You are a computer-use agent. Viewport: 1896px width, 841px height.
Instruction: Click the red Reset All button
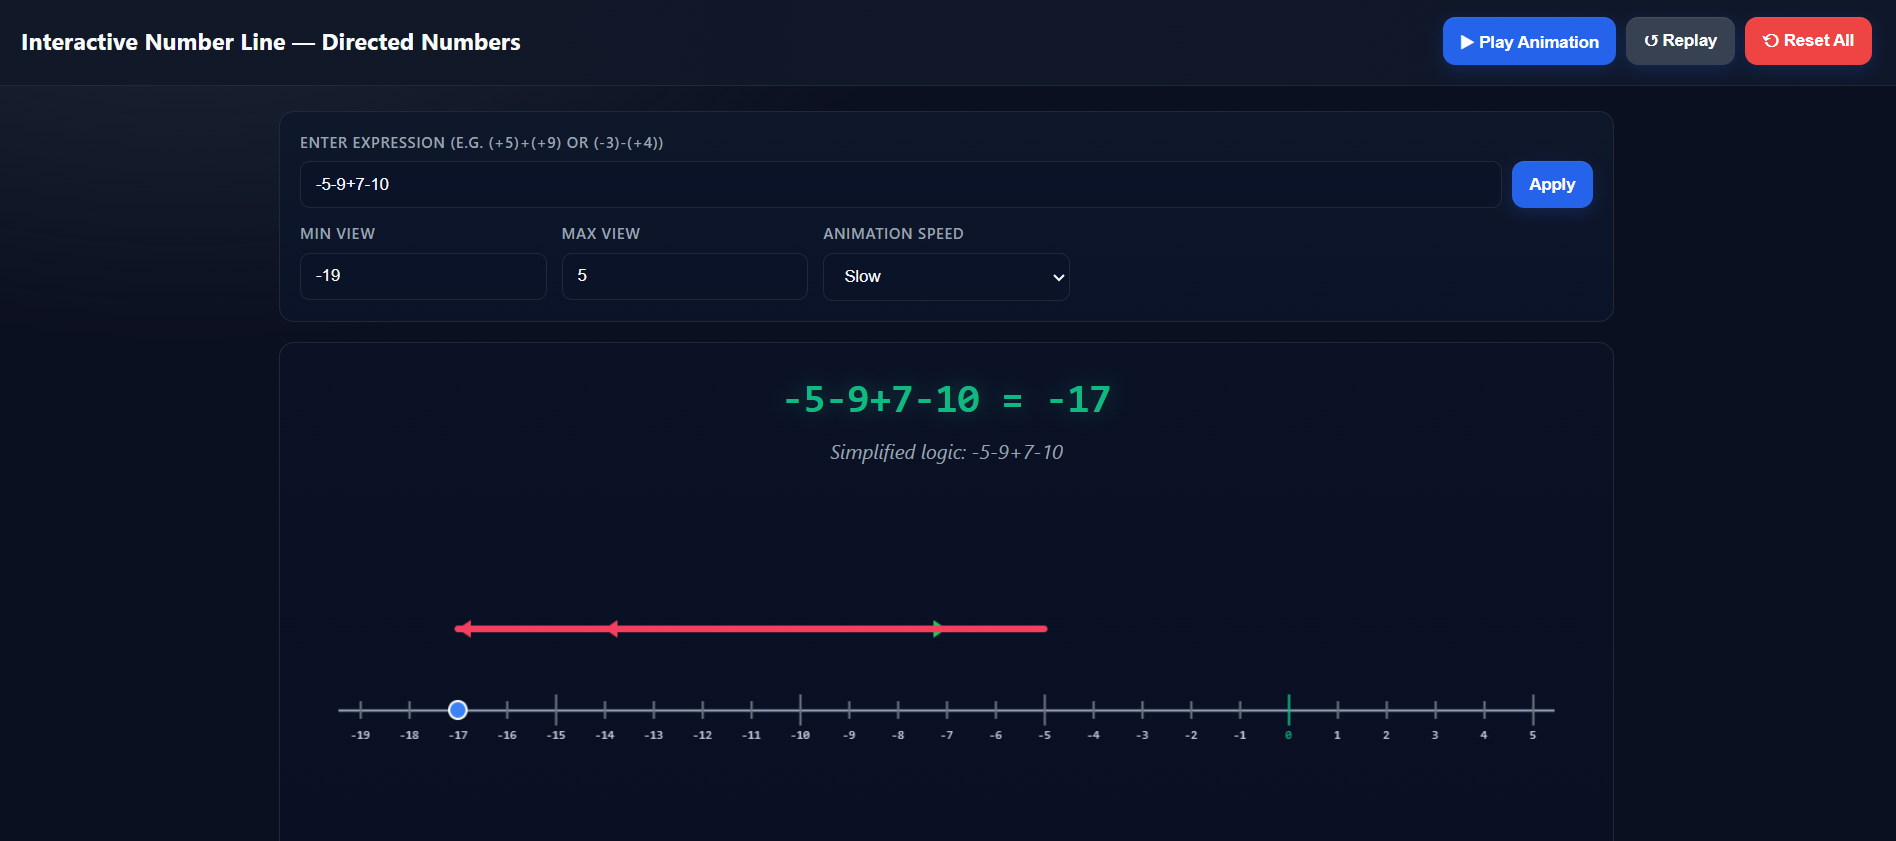pos(1807,41)
